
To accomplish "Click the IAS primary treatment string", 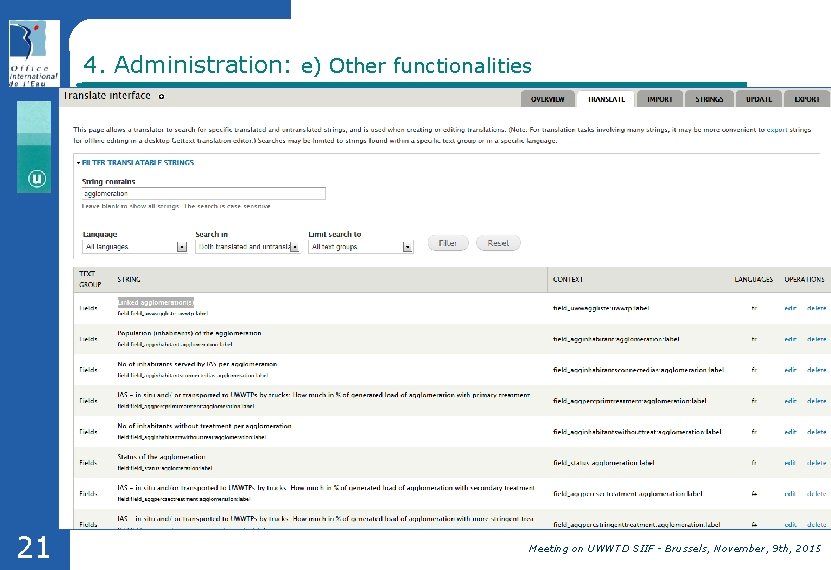I will coord(324,395).
